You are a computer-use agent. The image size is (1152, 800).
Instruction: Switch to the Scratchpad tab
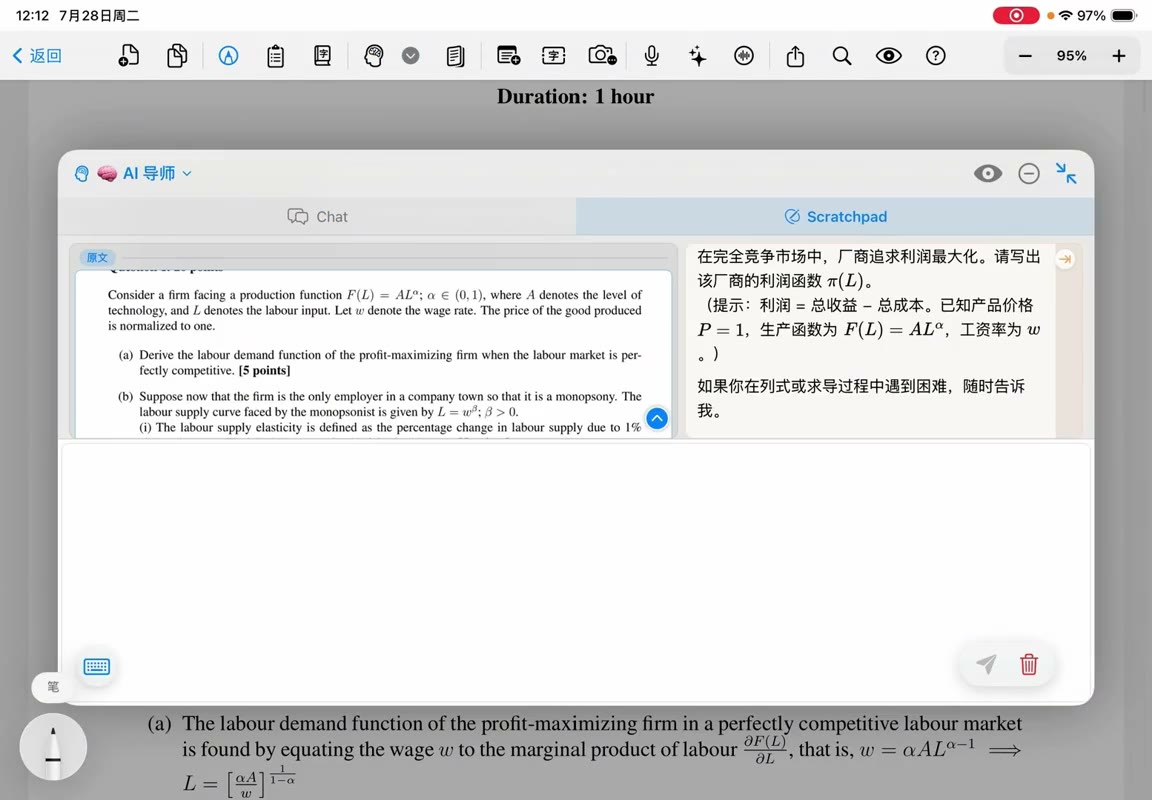pos(835,217)
